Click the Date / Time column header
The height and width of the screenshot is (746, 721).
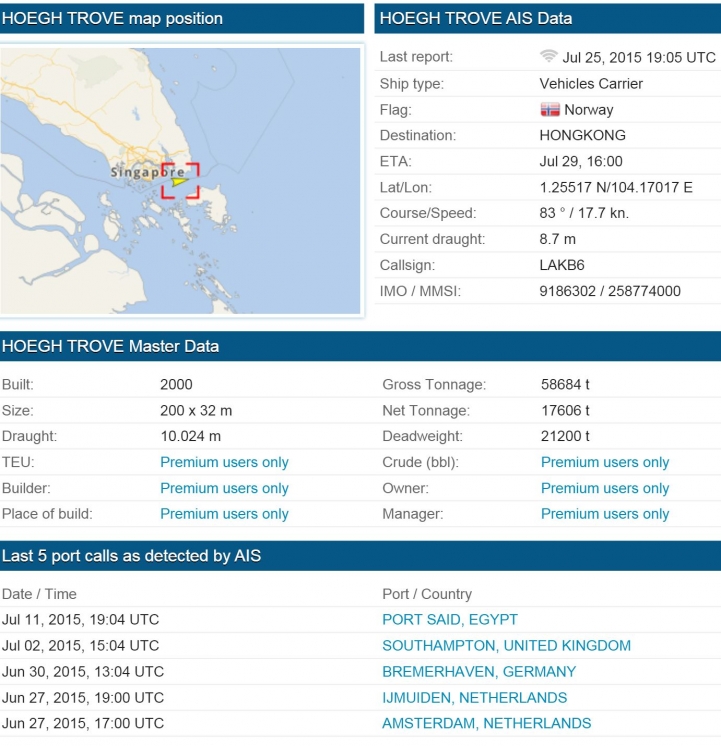tap(39, 594)
